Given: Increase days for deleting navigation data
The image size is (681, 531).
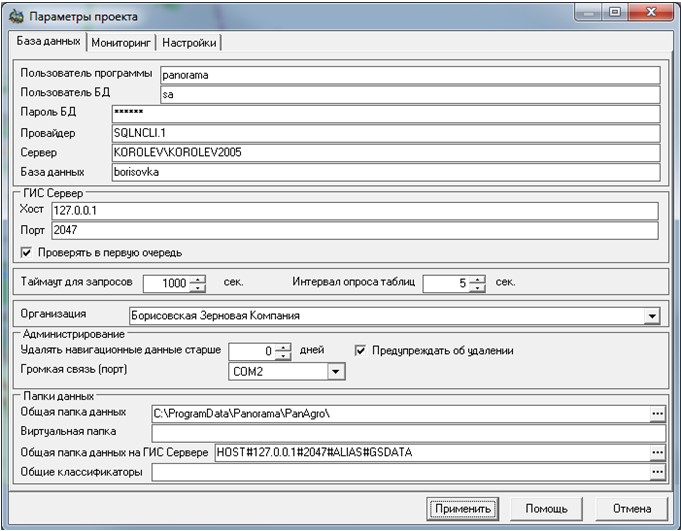Looking at the screenshot, I should (284, 346).
